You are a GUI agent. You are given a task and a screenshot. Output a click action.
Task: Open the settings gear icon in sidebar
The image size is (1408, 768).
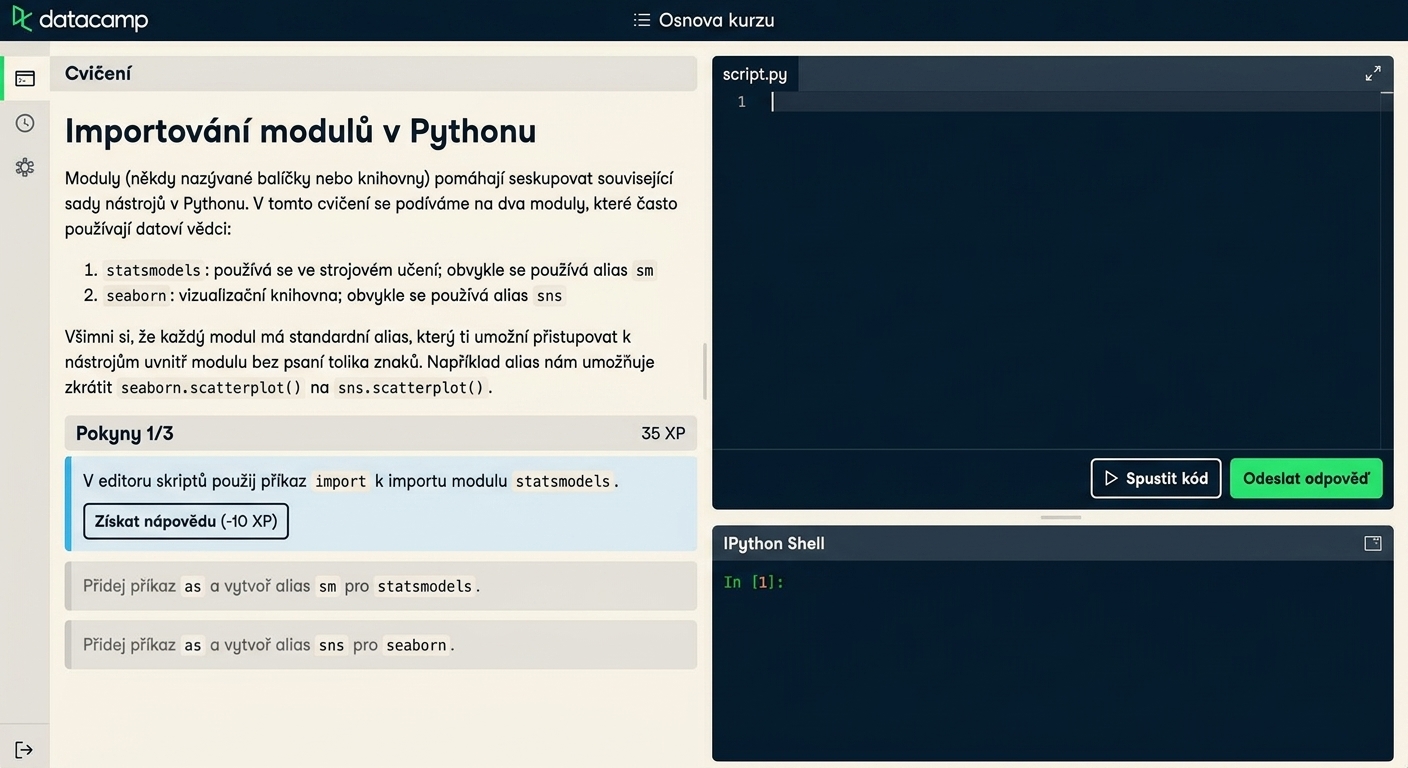(25, 167)
